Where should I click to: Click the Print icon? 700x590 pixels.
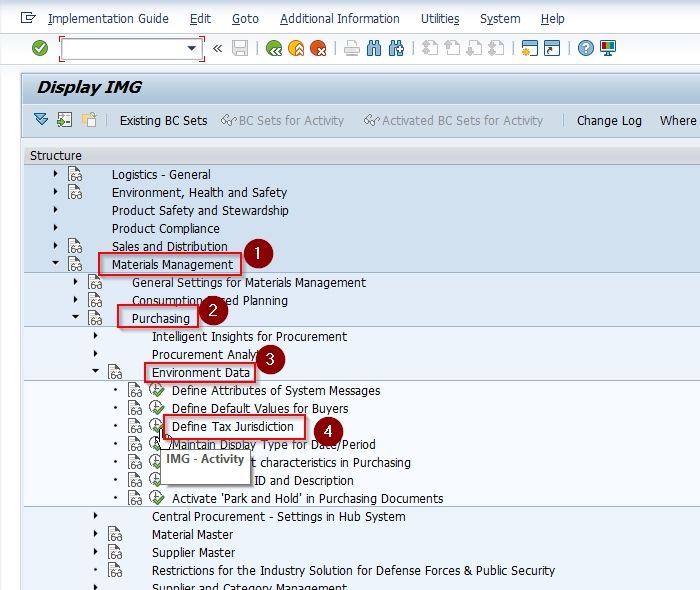tap(352, 48)
